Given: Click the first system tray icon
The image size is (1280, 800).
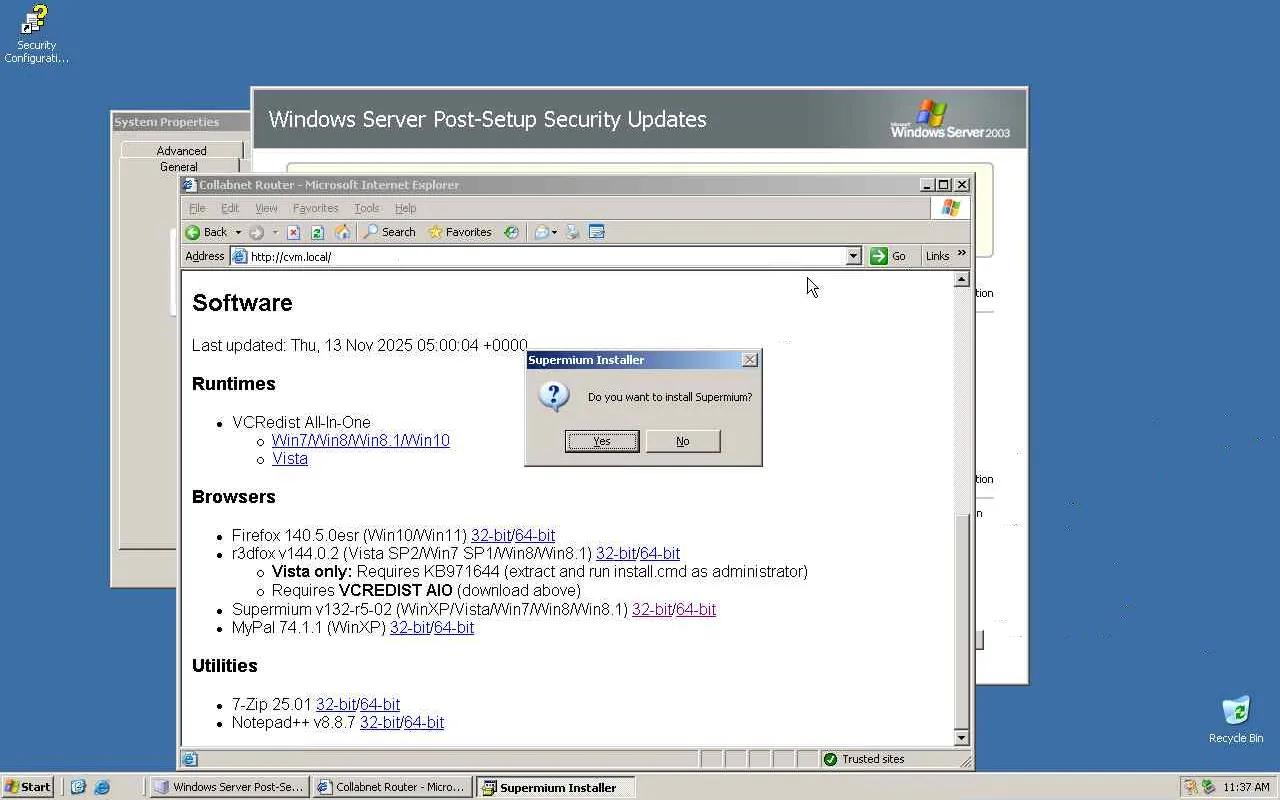Looking at the screenshot, I should (1190, 787).
